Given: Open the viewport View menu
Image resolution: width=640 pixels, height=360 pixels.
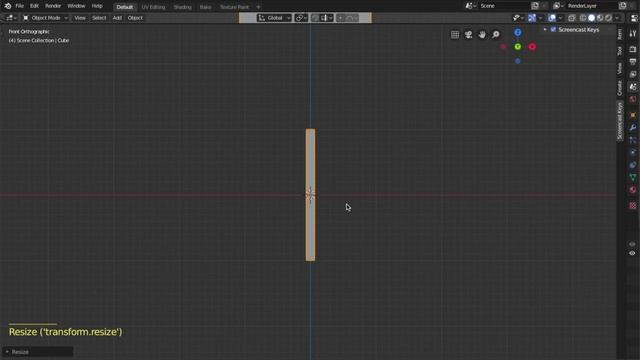Looking at the screenshot, I should 80,18.
